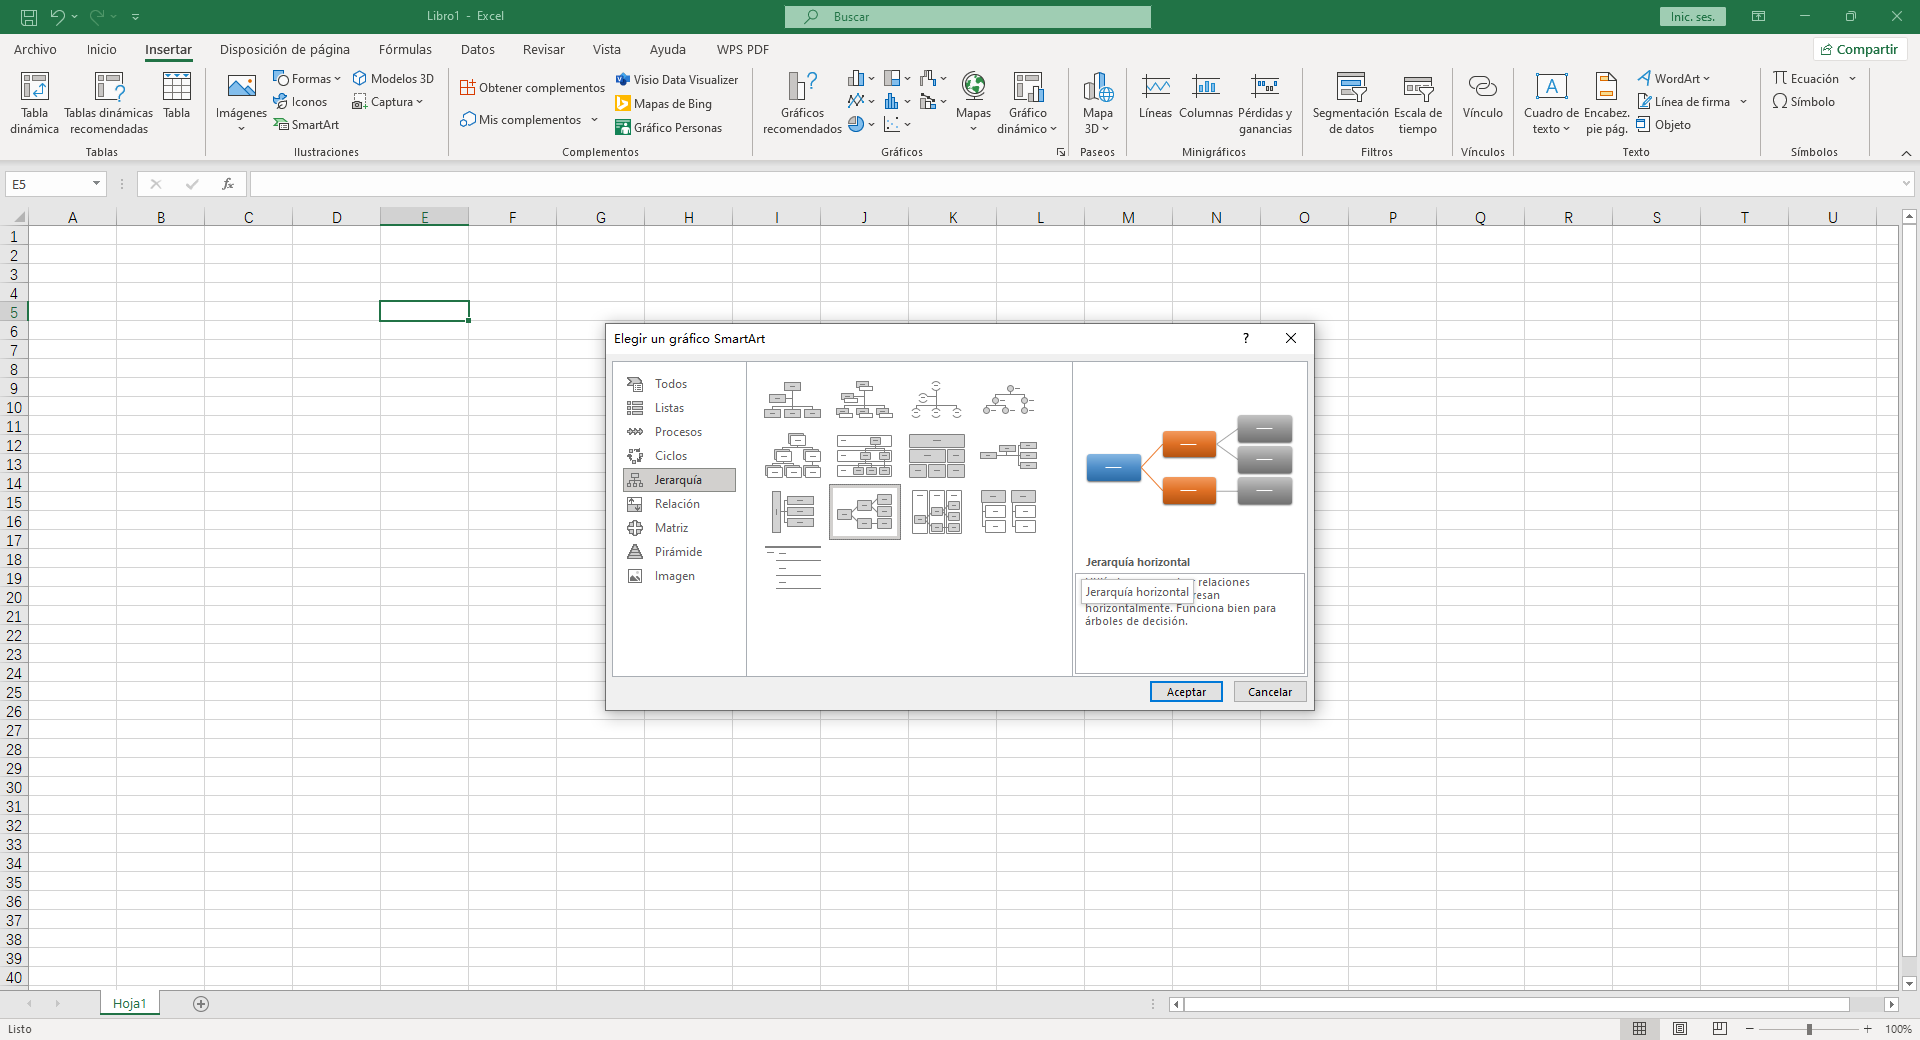Click the Inic. ses. sign-in button

pyautogui.click(x=1692, y=17)
